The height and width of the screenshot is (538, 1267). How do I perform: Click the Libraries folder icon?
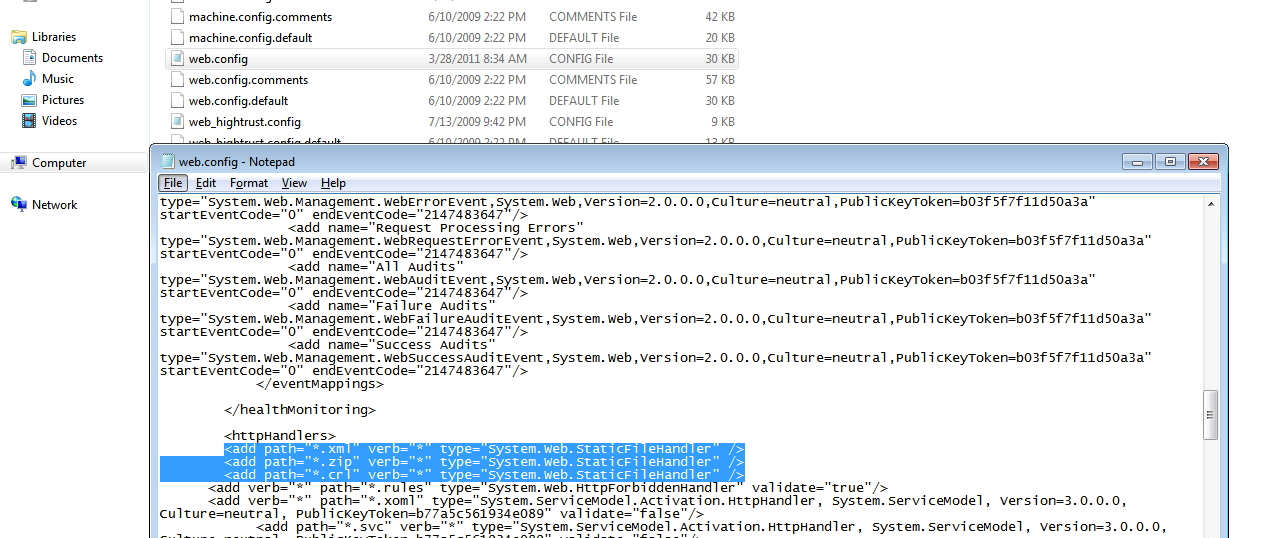[19, 37]
